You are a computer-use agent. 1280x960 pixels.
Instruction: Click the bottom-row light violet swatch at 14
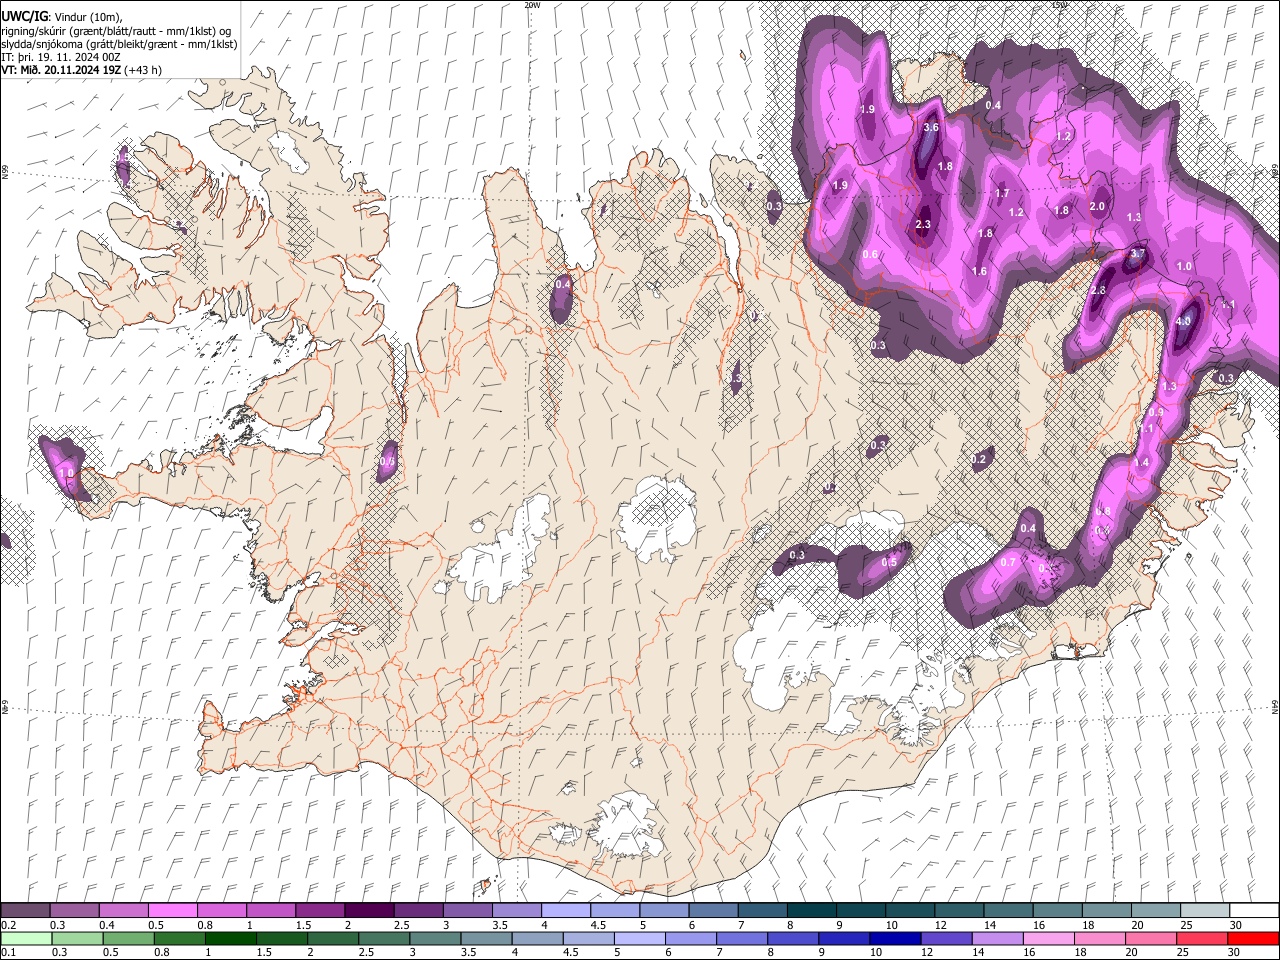pyautogui.click(x=997, y=938)
